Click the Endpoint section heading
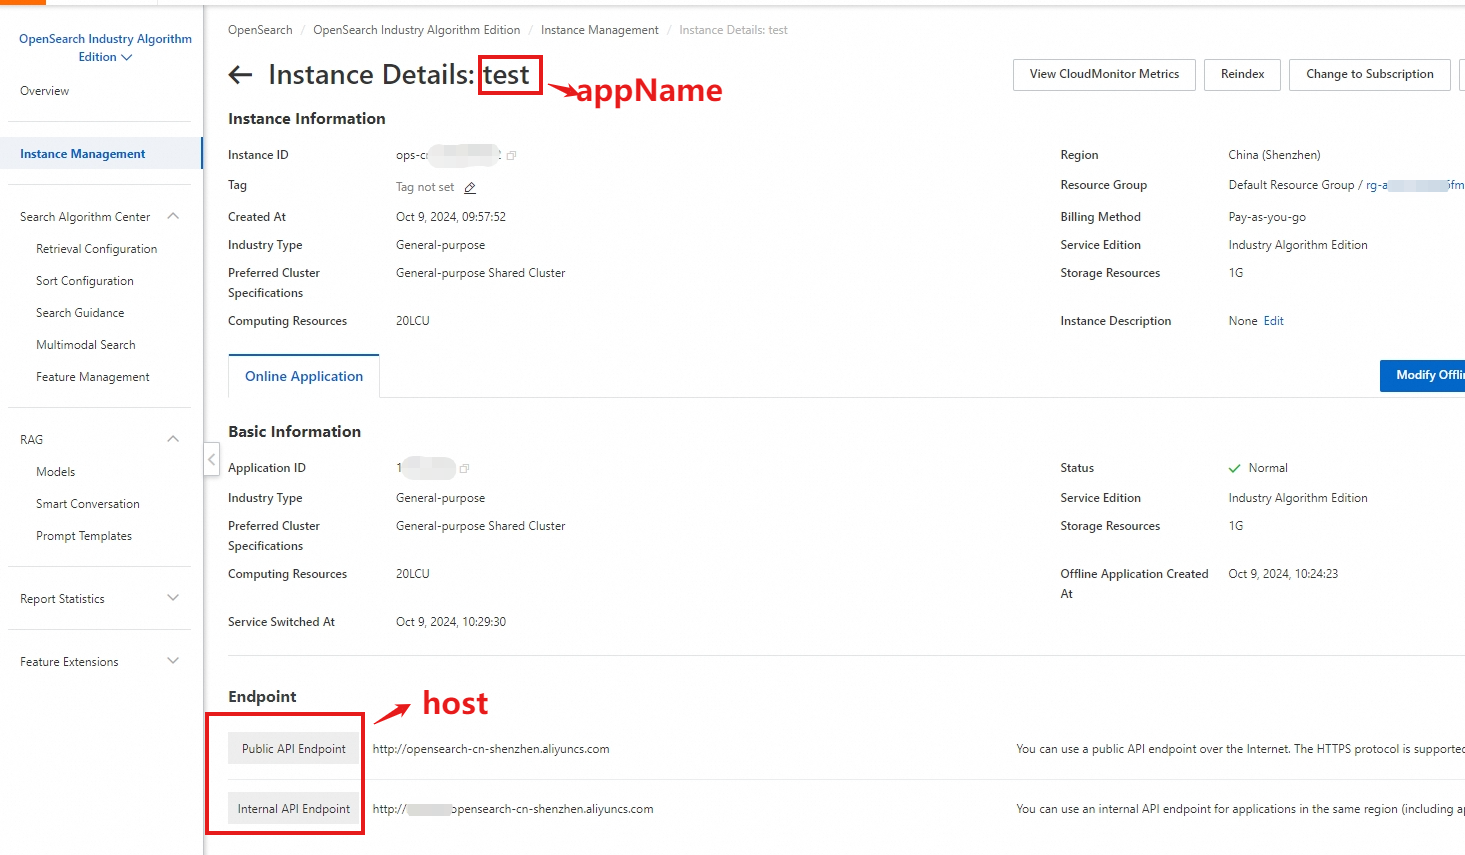This screenshot has width=1465, height=855. tap(262, 696)
